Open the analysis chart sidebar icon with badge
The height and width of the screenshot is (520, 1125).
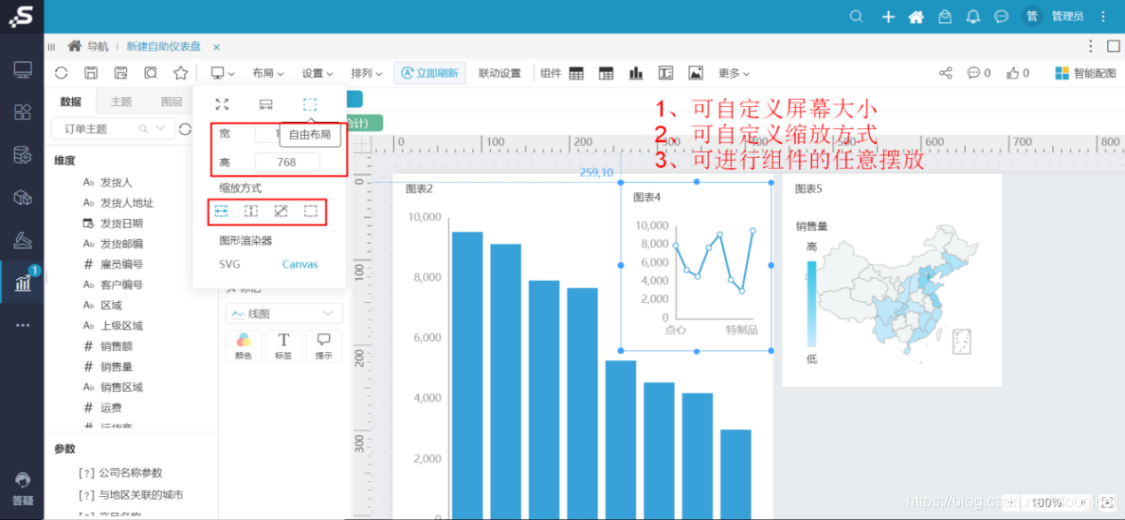click(x=22, y=282)
